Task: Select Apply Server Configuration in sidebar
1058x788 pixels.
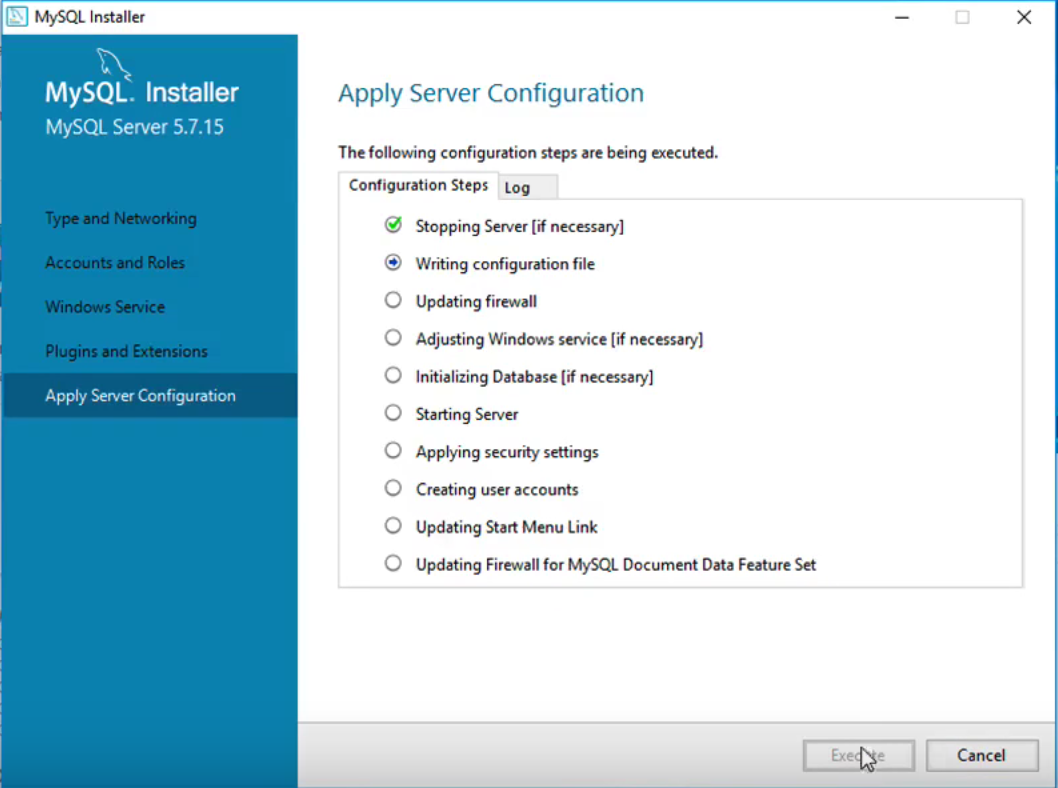Action: coord(149,395)
